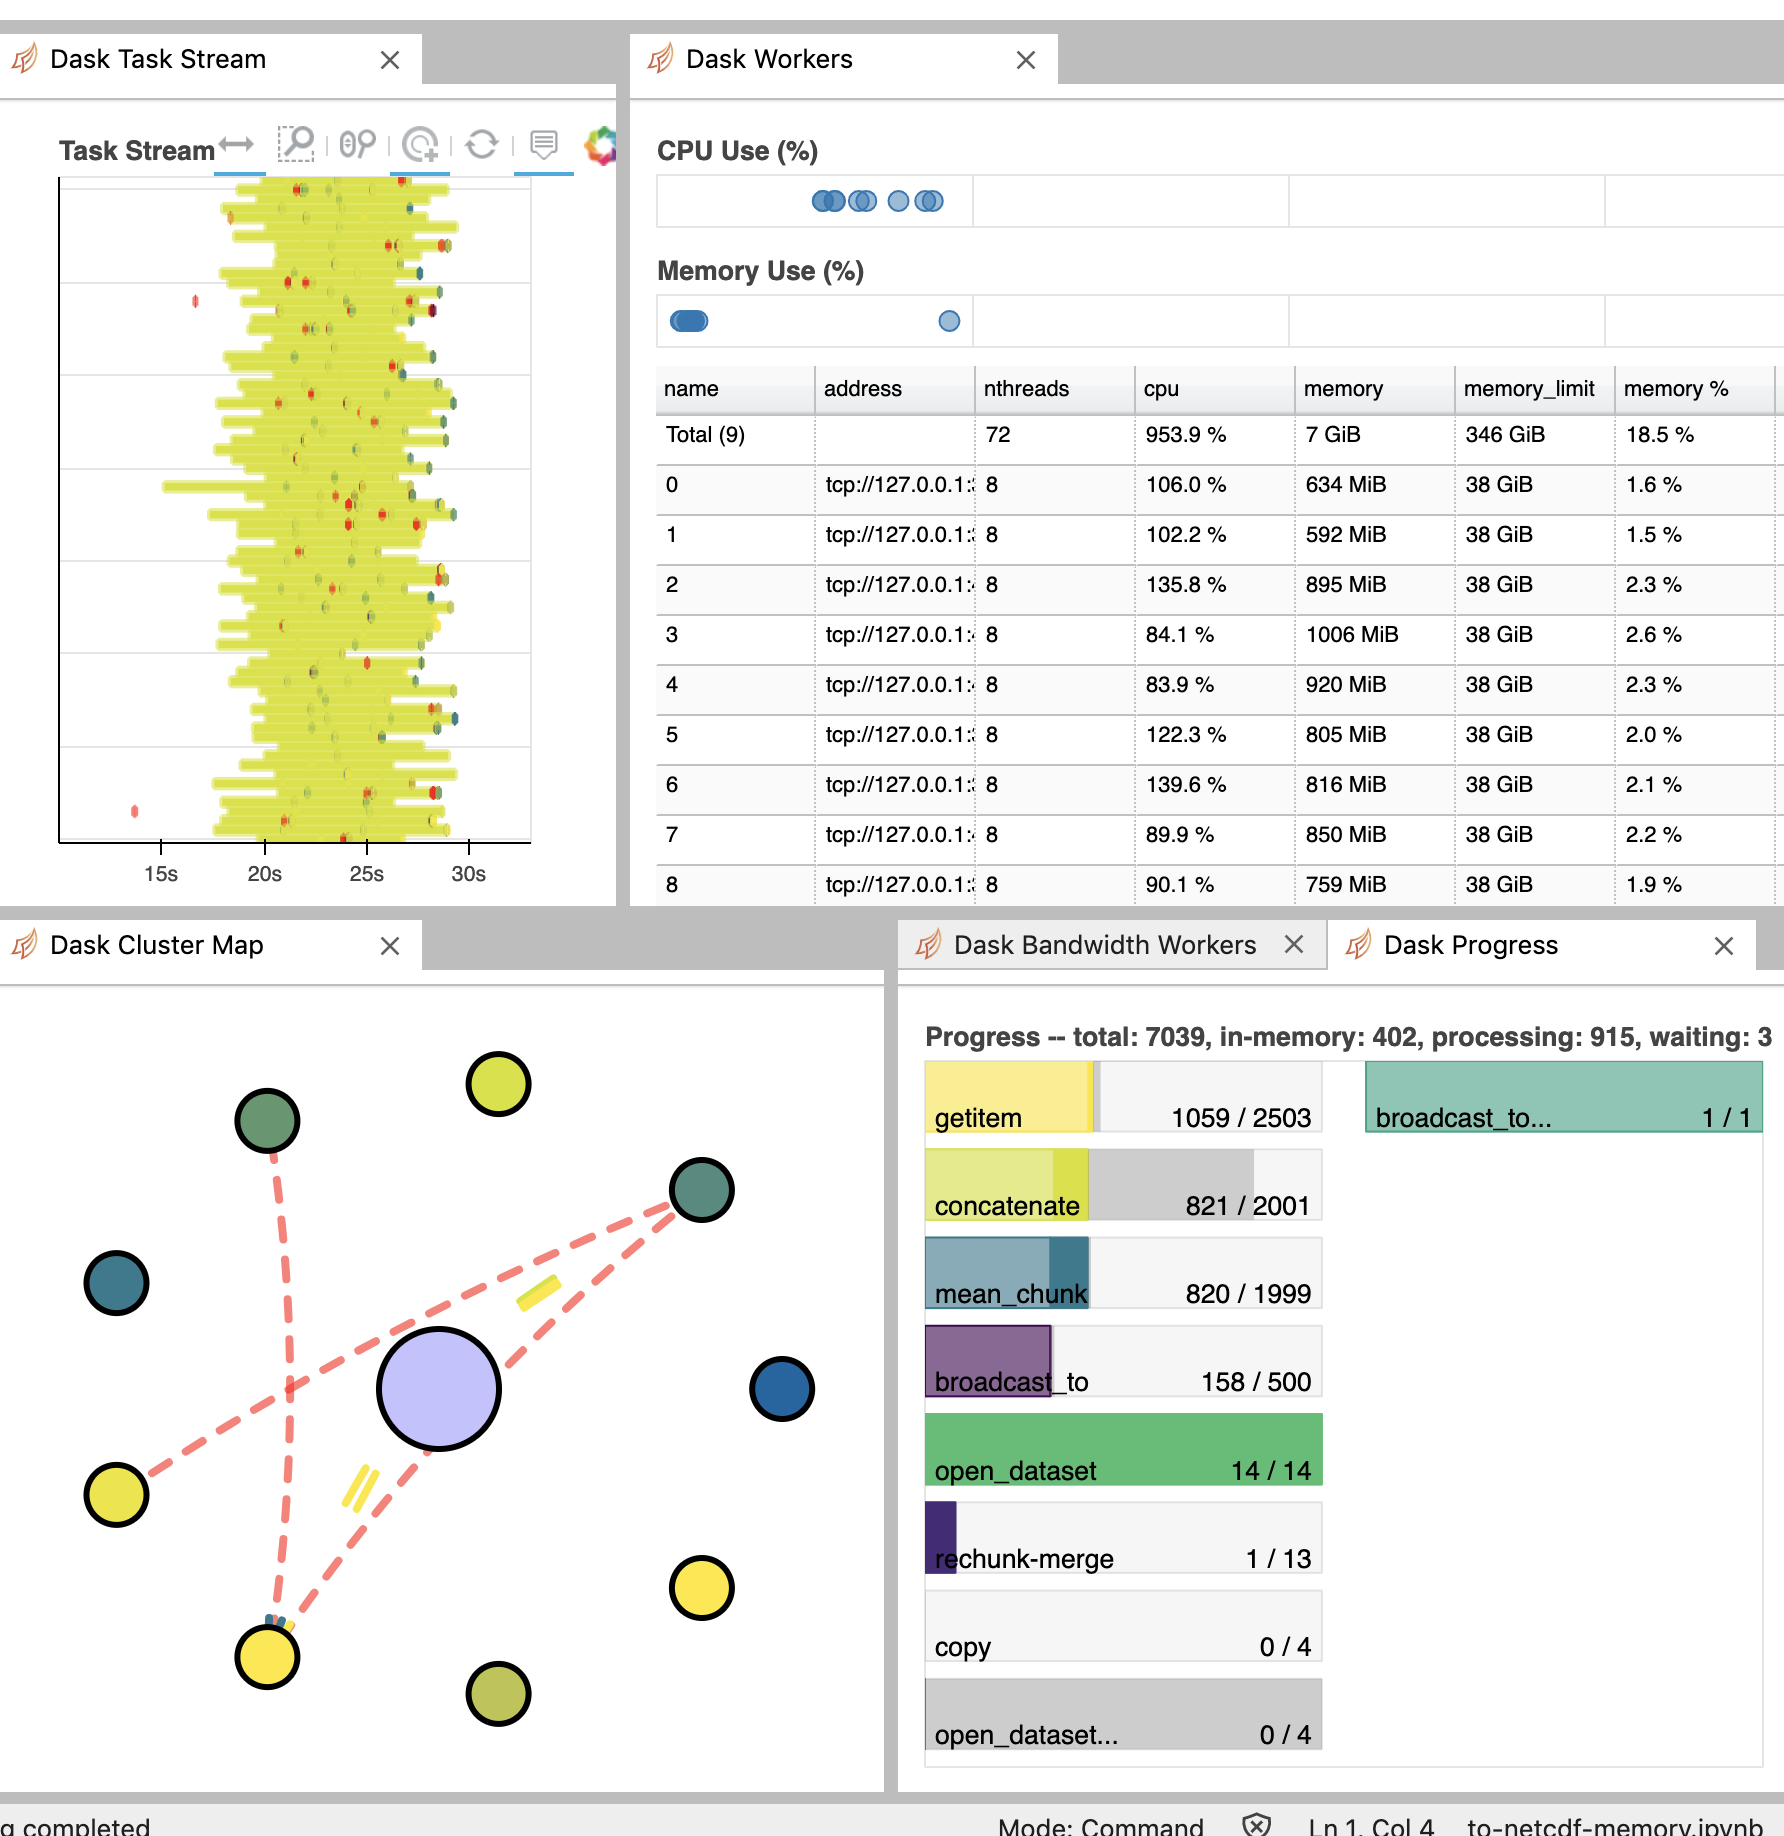The width and height of the screenshot is (1784, 1836).
Task: Sort workers table by address column
Action: pyautogui.click(x=895, y=389)
